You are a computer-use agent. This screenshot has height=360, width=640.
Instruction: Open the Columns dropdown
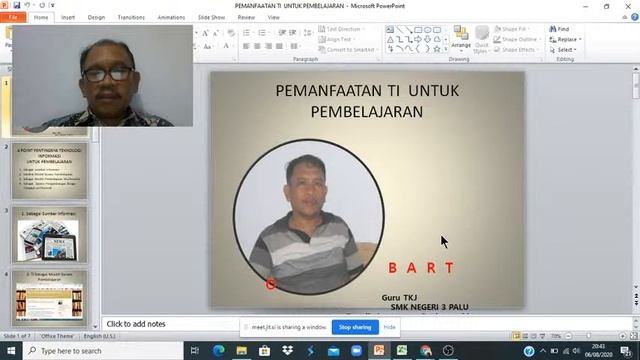[295, 46]
